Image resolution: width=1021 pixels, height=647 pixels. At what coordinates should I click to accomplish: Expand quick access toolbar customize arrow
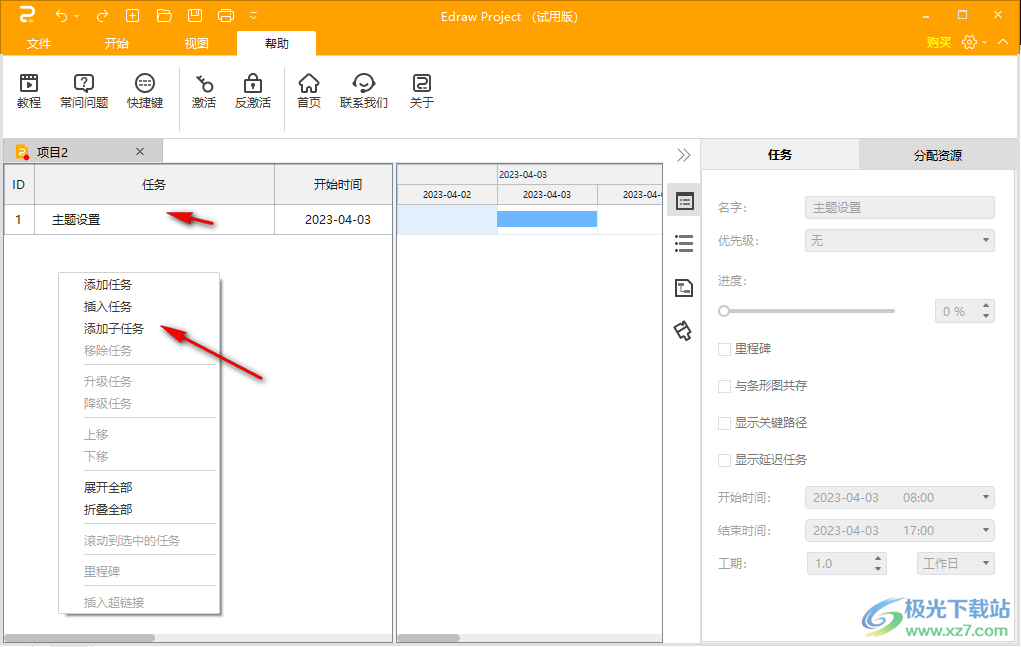point(254,16)
